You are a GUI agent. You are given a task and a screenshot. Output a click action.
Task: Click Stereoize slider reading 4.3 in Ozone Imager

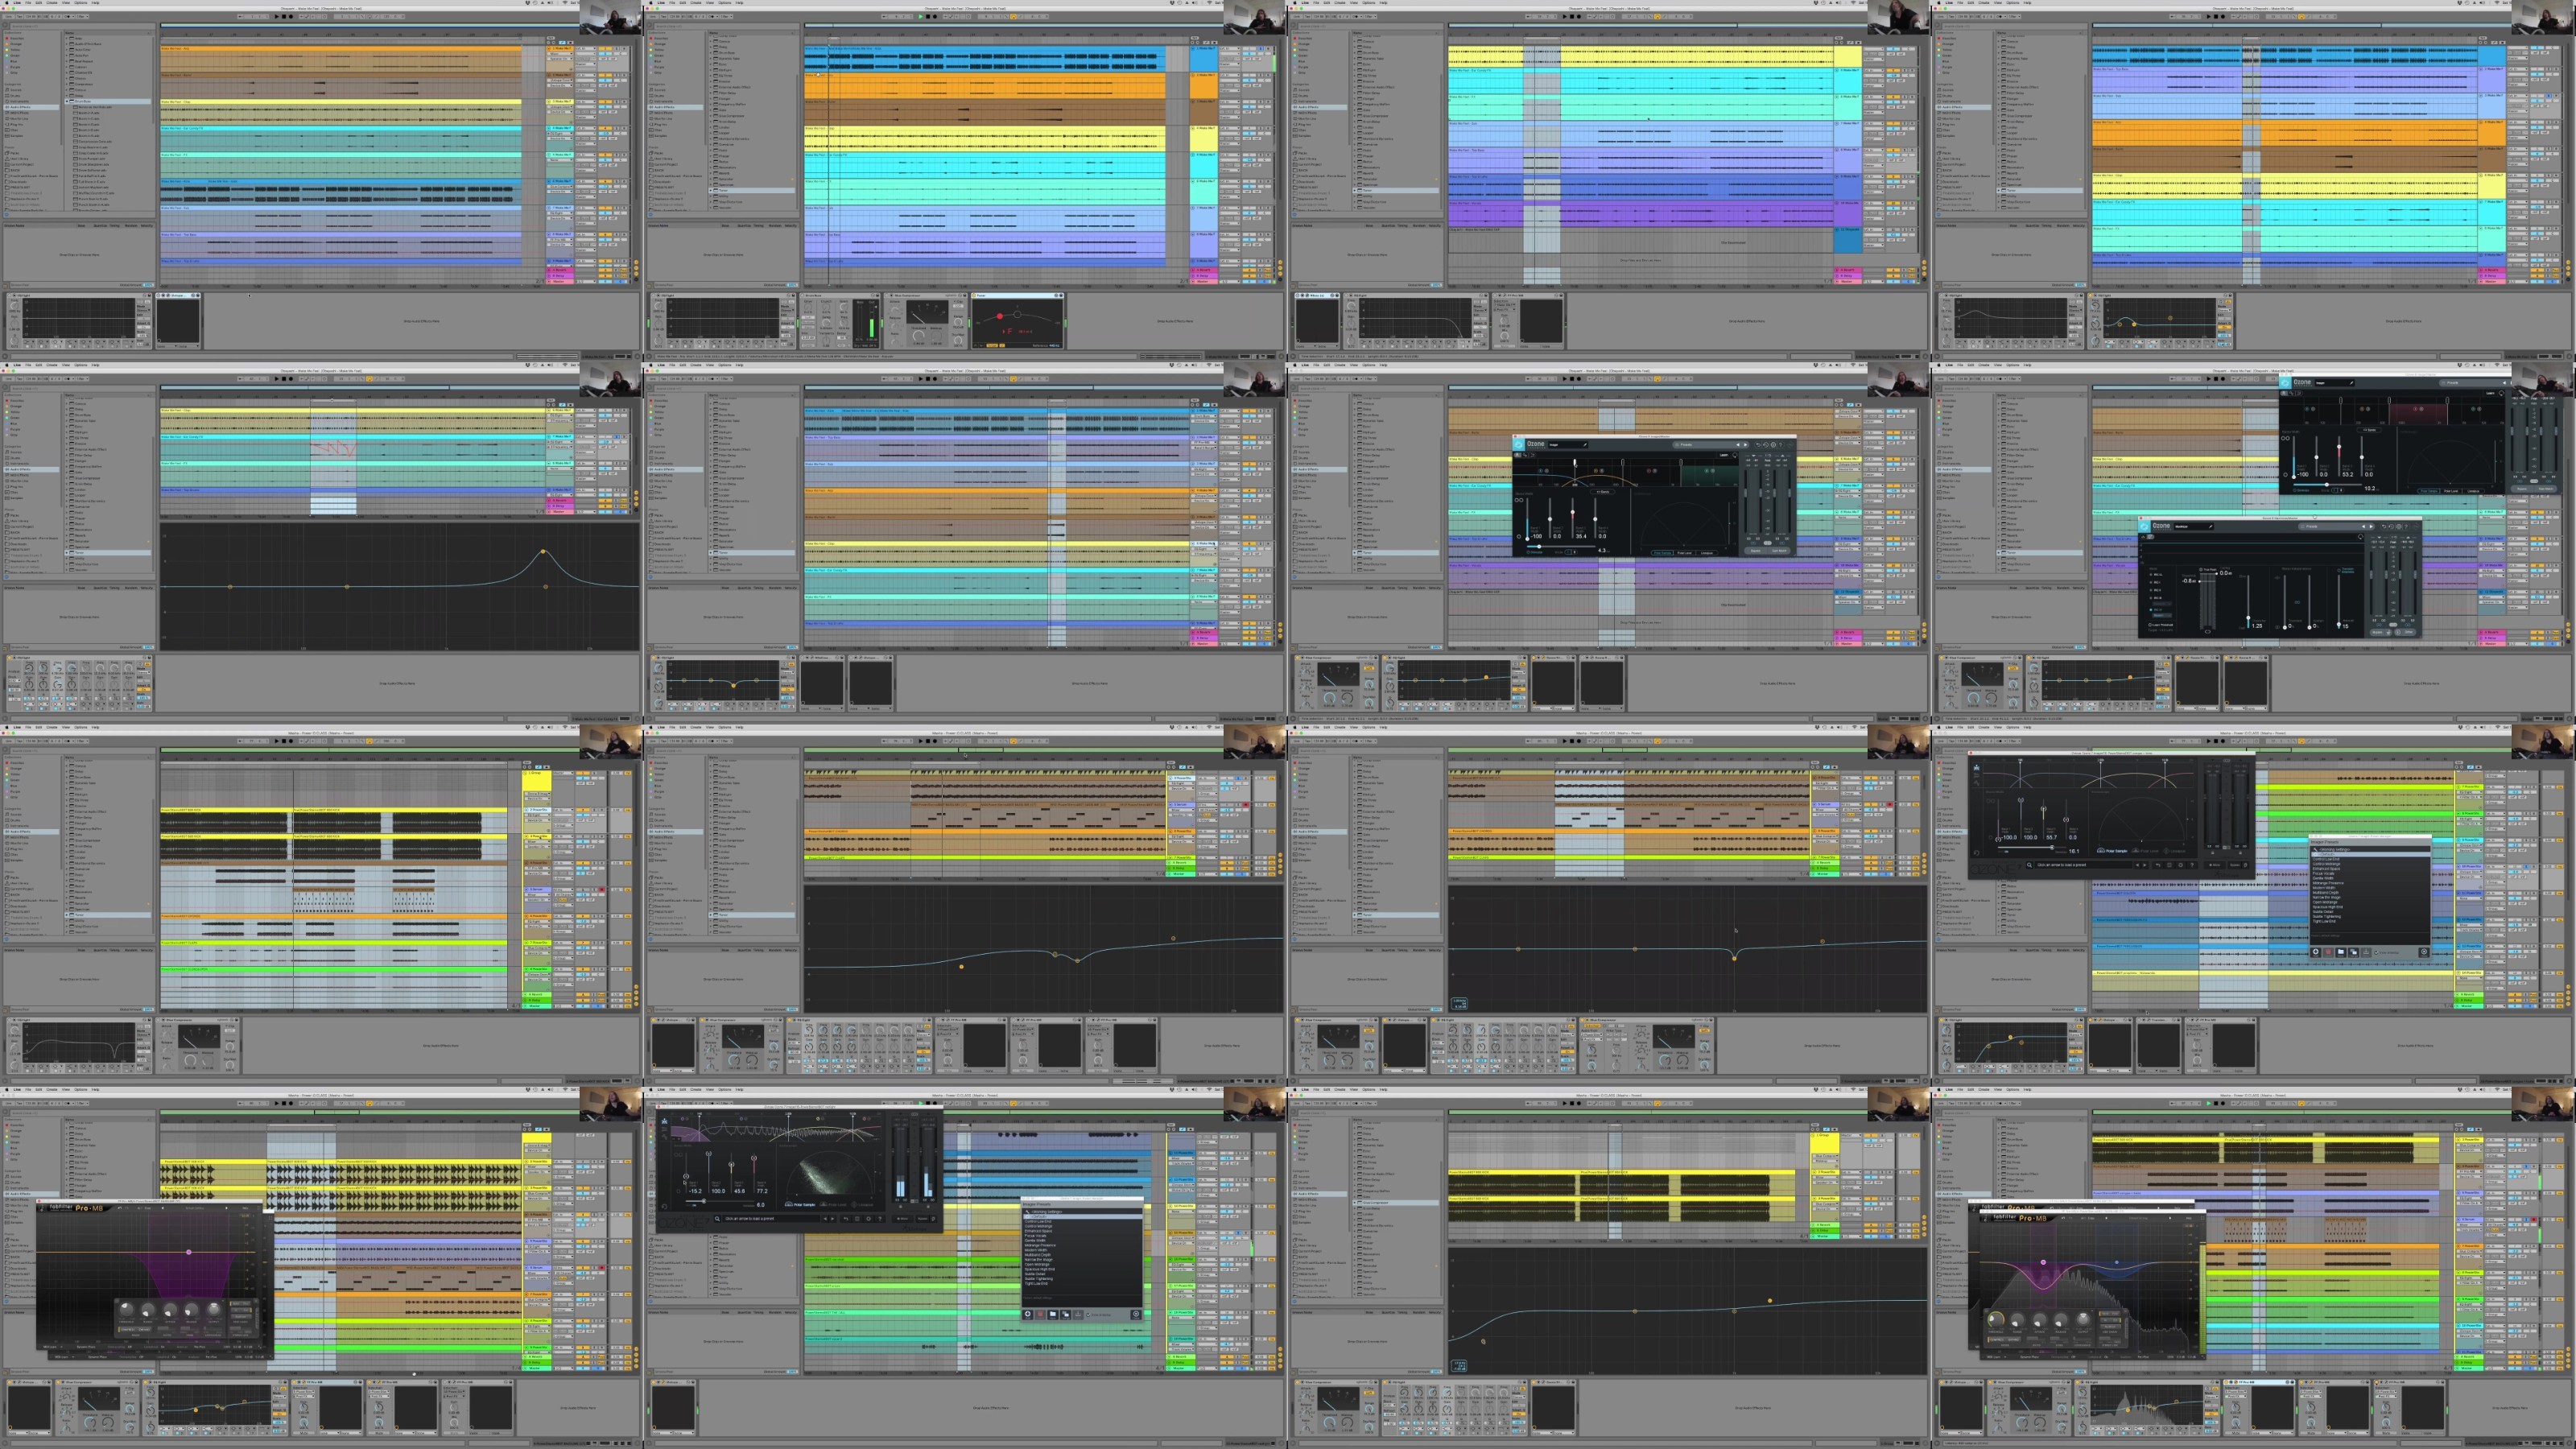1561,547
